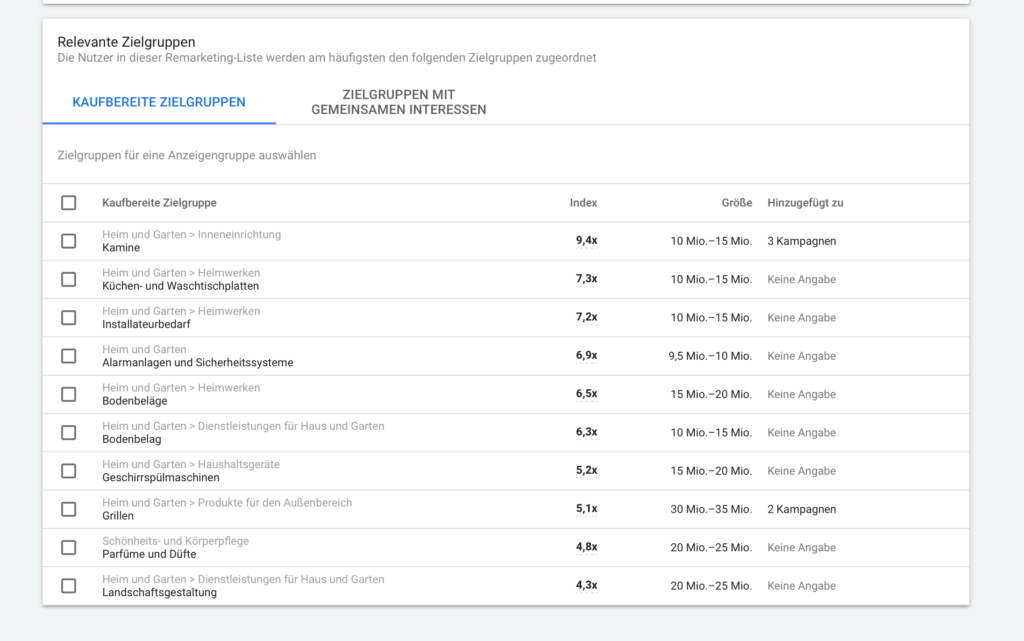Mark the Geschirrspülmaschinen checkbox
This screenshot has height=641, width=1024.
68,471
